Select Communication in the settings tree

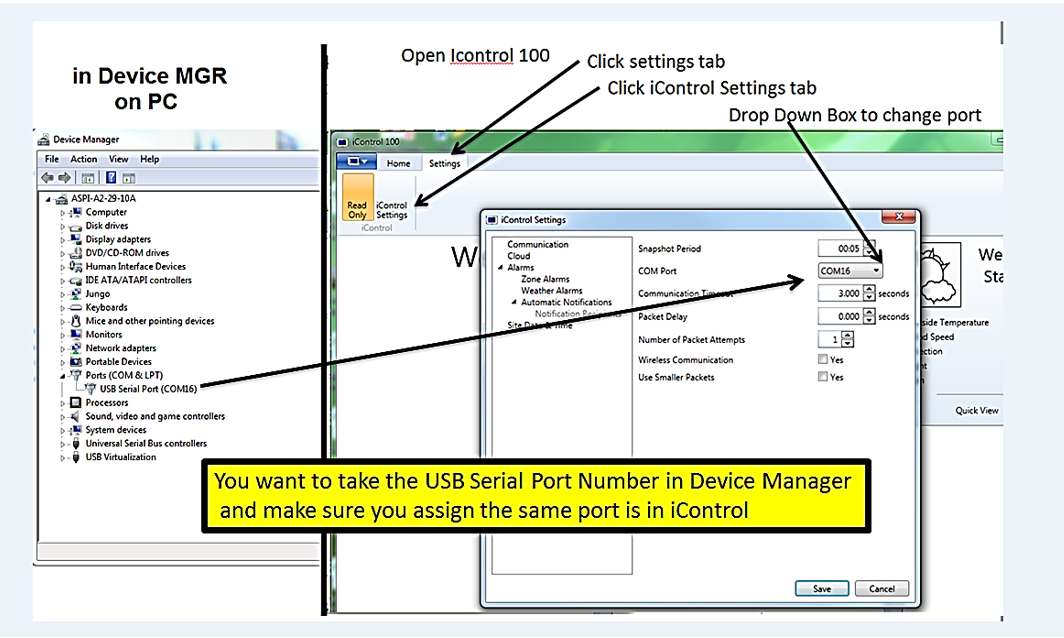click(x=538, y=244)
